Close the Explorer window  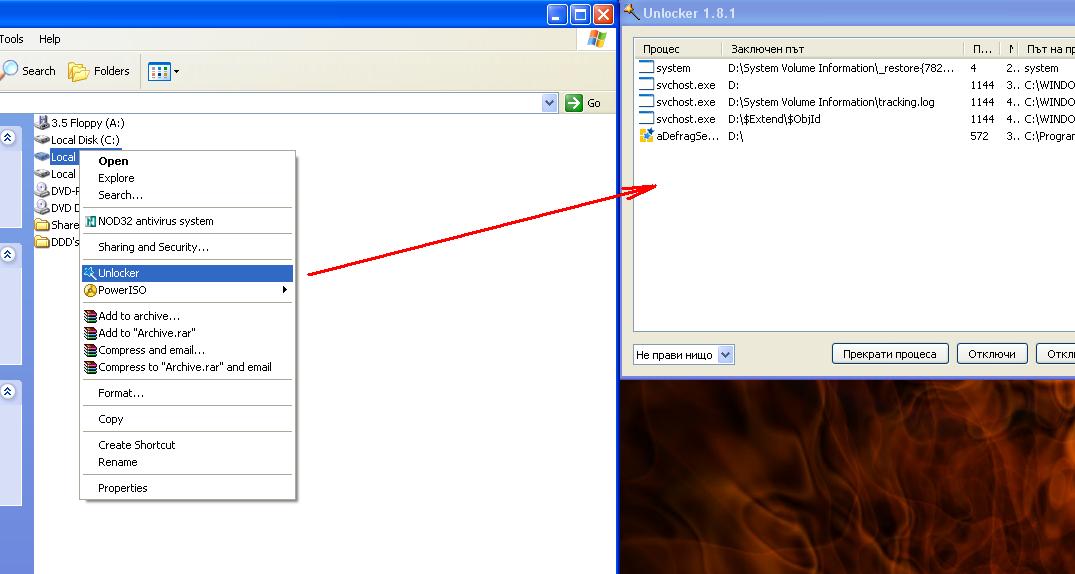click(603, 14)
